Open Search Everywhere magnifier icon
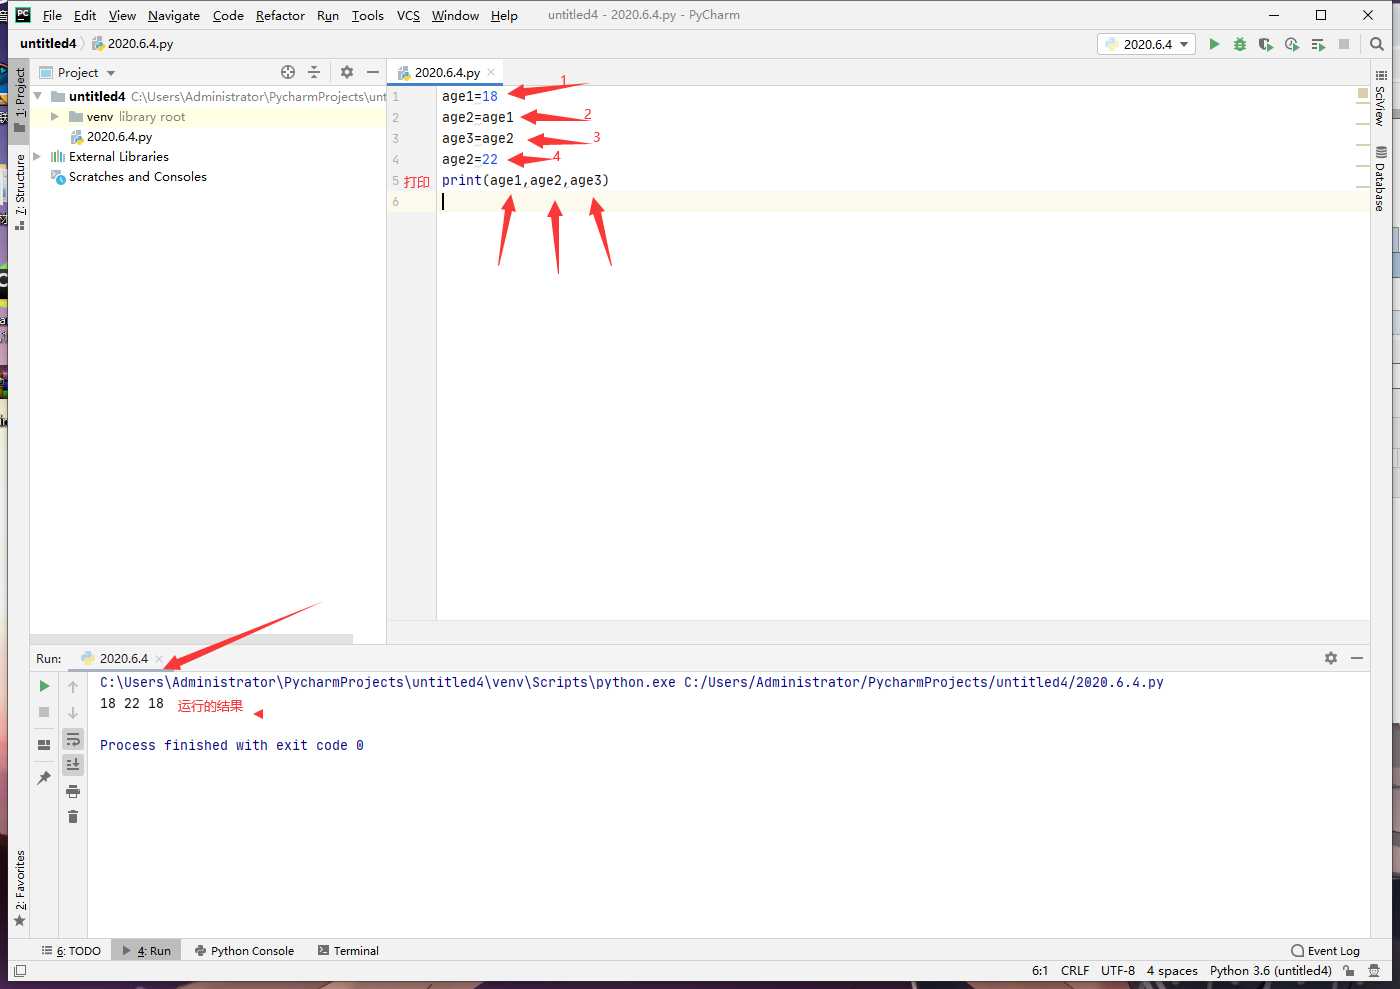1400x989 pixels. point(1377,44)
